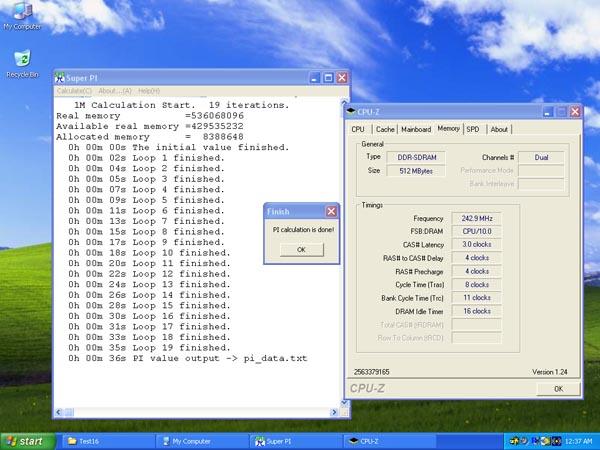Click the OK button in CPU-Z
Image resolution: width=600 pixels, height=450 pixels.
[558, 389]
